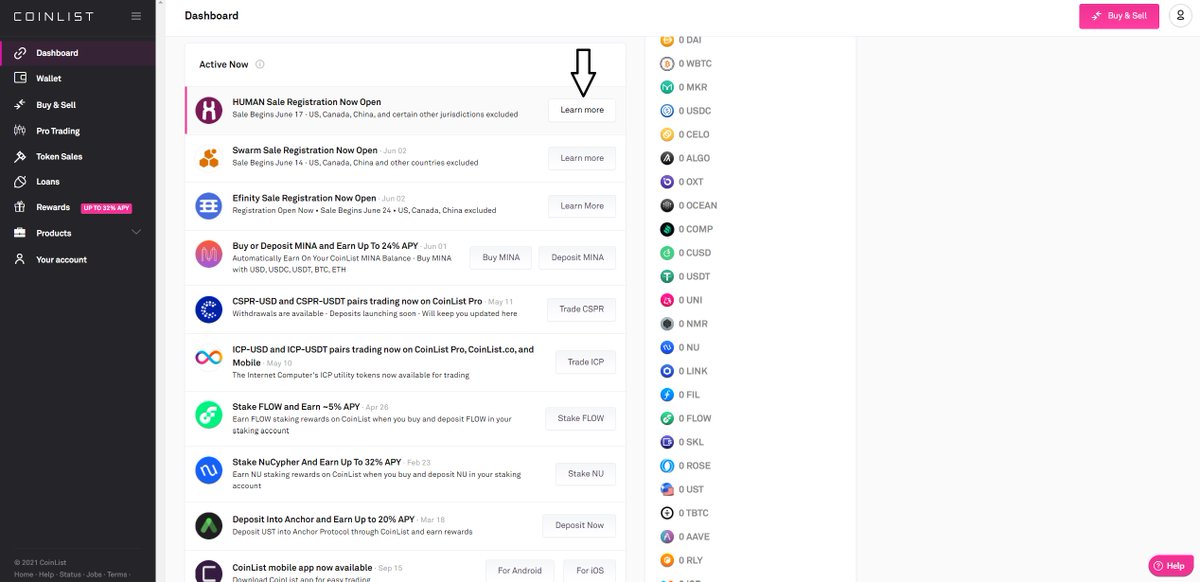
Task: Open Your account in the sidebar
Action: (61, 259)
